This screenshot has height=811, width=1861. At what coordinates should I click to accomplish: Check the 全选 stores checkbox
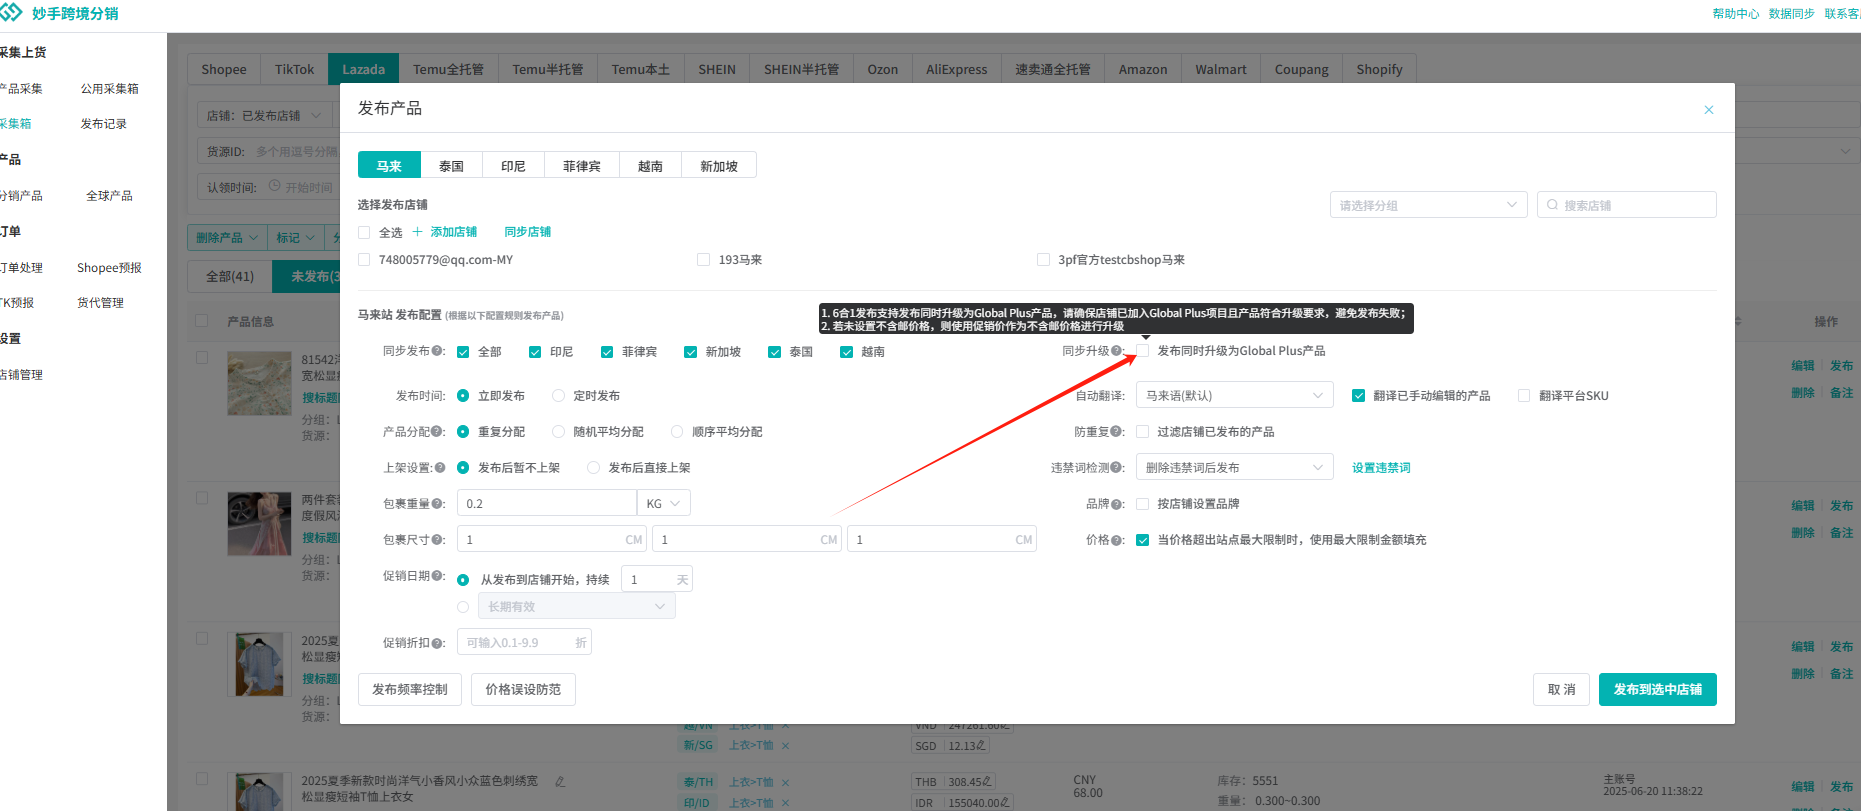364,233
